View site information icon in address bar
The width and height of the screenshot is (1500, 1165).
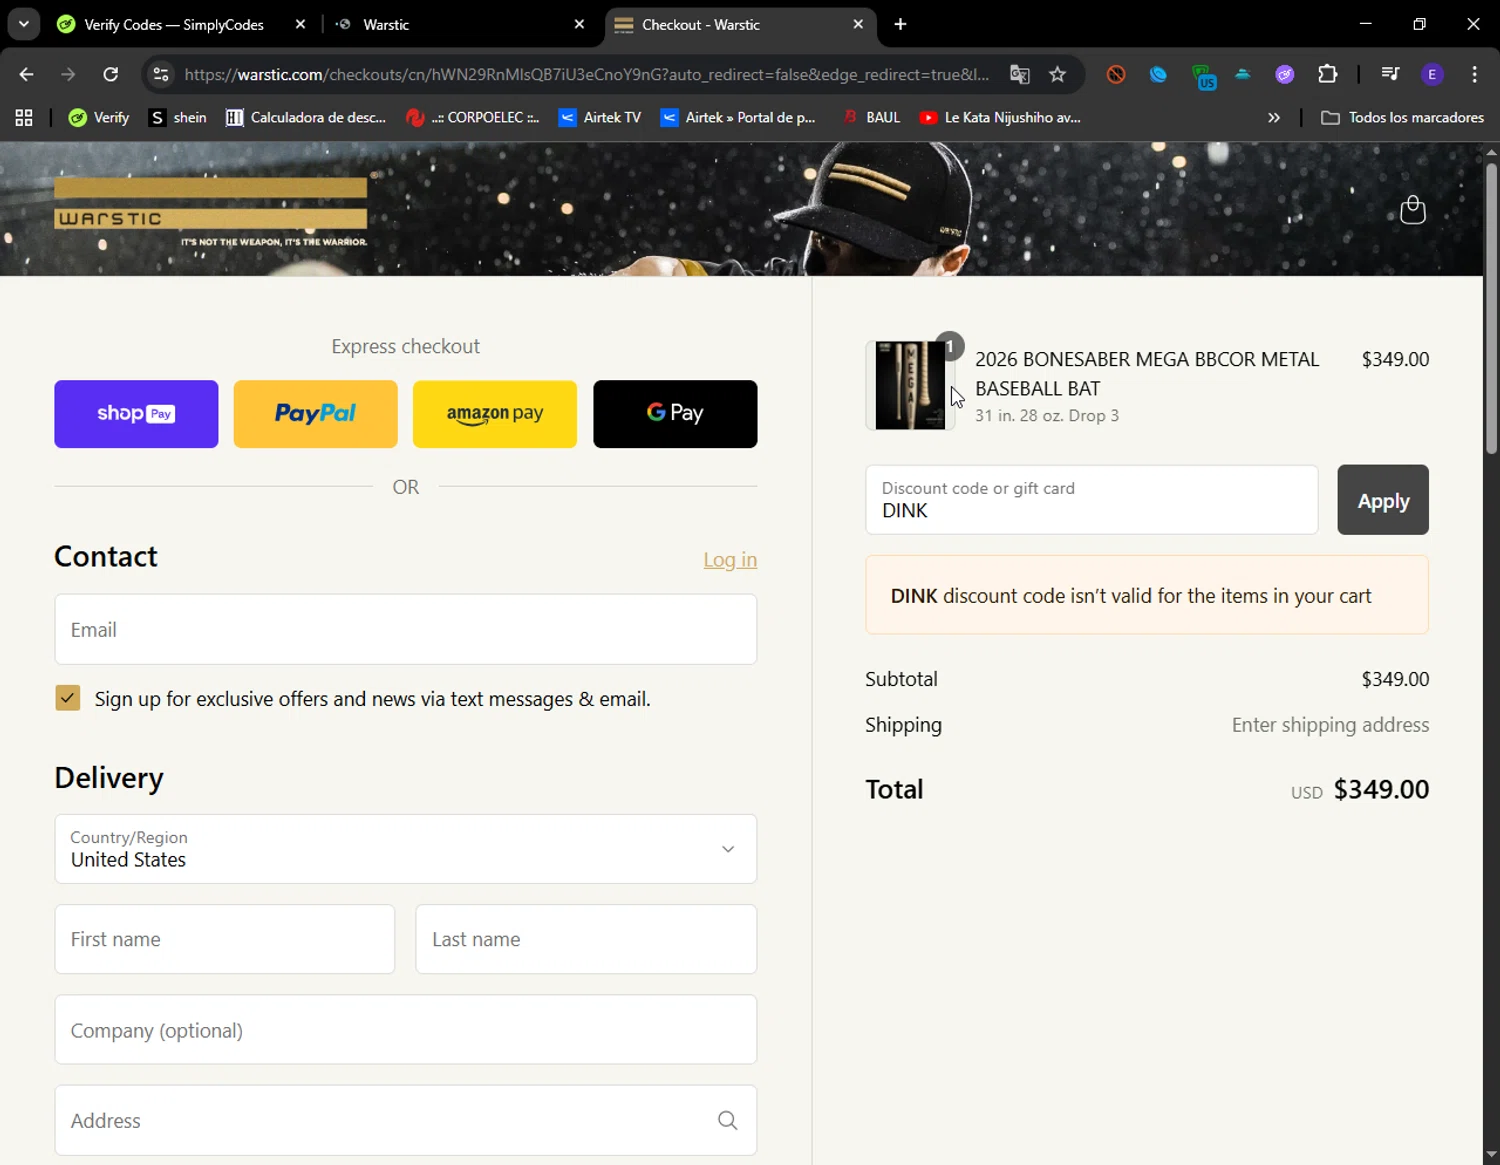(161, 74)
